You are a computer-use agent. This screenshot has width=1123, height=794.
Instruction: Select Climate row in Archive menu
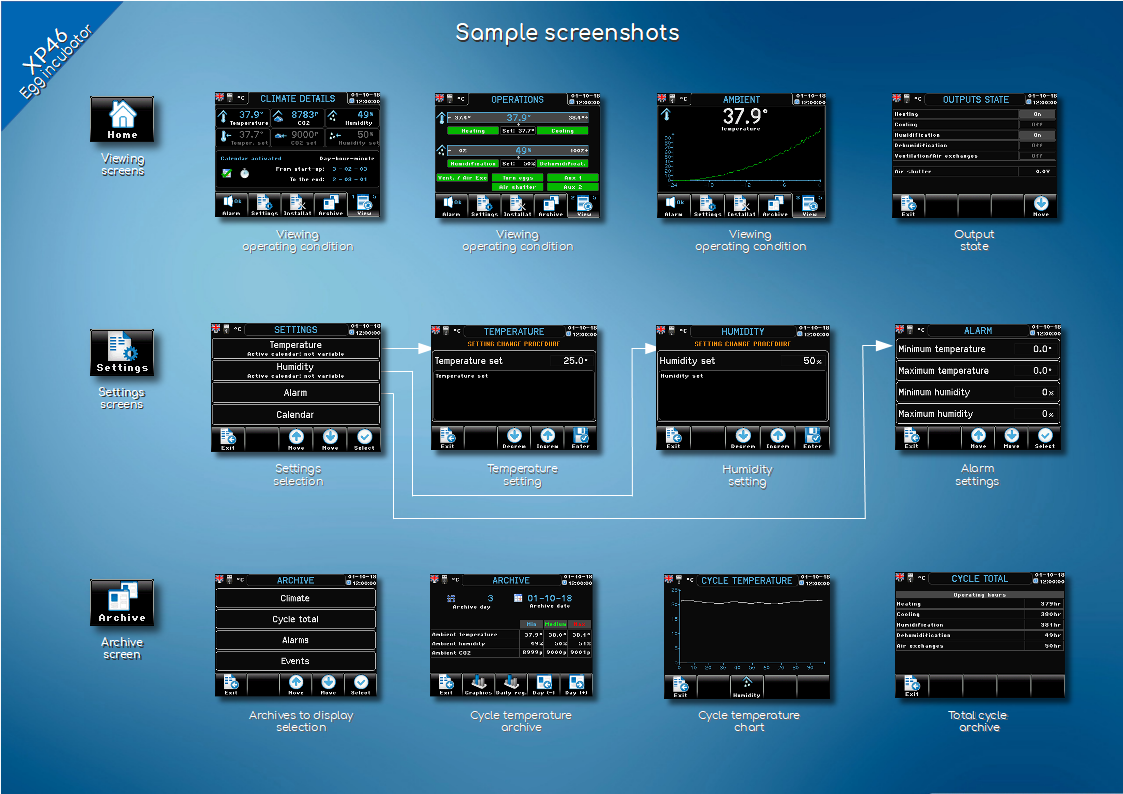(x=295, y=598)
